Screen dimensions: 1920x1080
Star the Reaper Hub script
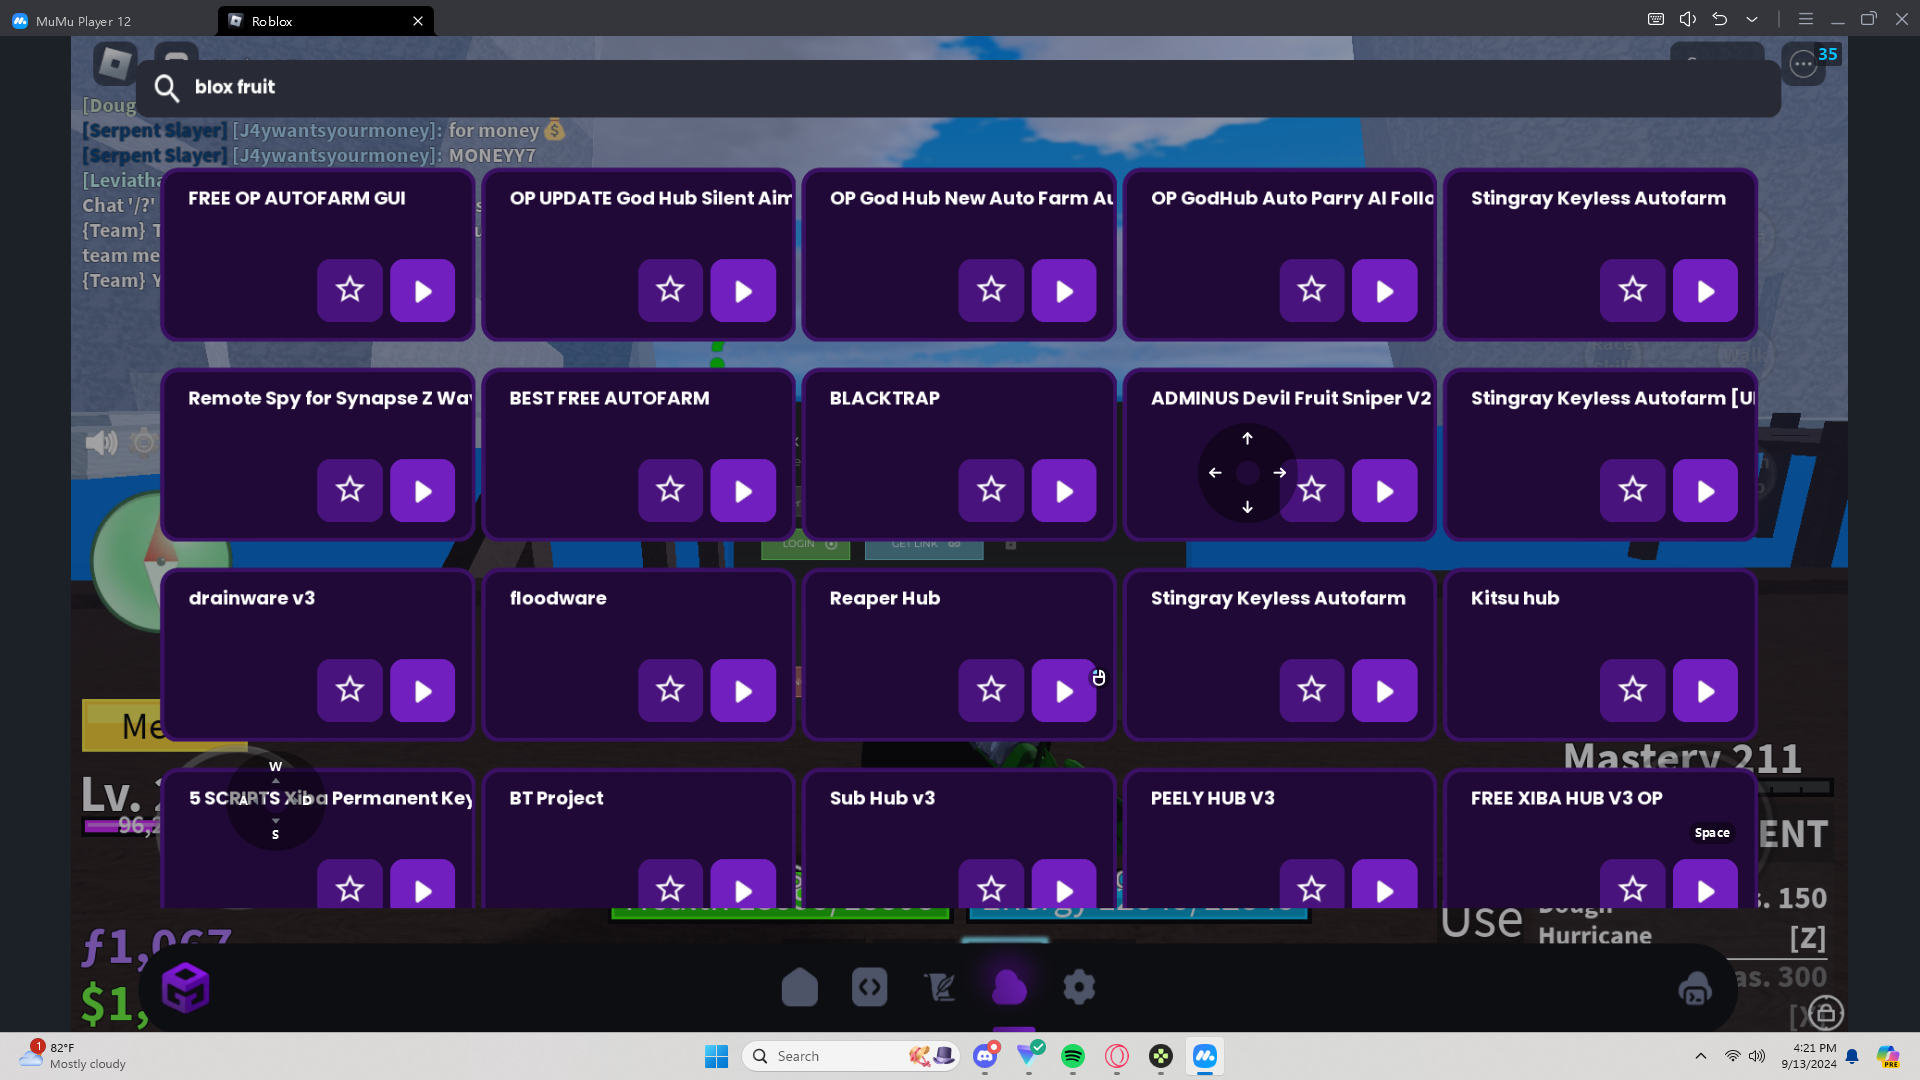click(991, 691)
